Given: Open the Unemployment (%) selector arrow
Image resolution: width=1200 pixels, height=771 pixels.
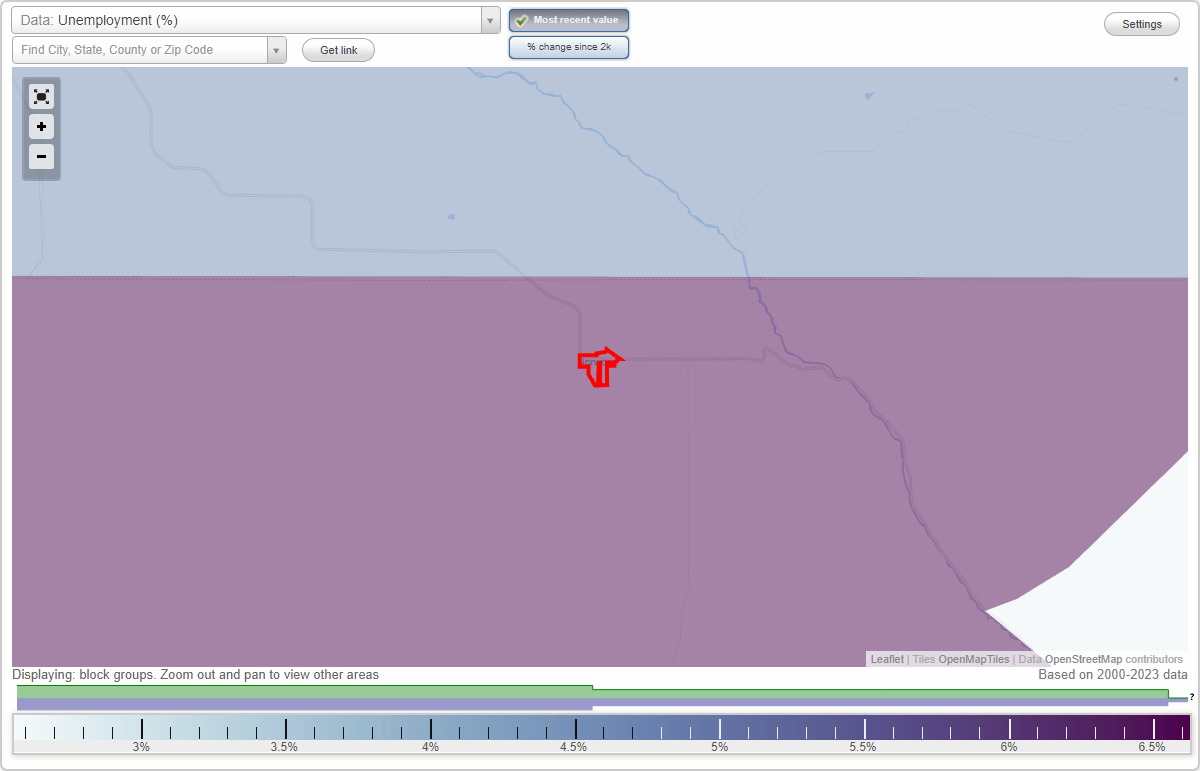Looking at the screenshot, I should click(x=489, y=19).
